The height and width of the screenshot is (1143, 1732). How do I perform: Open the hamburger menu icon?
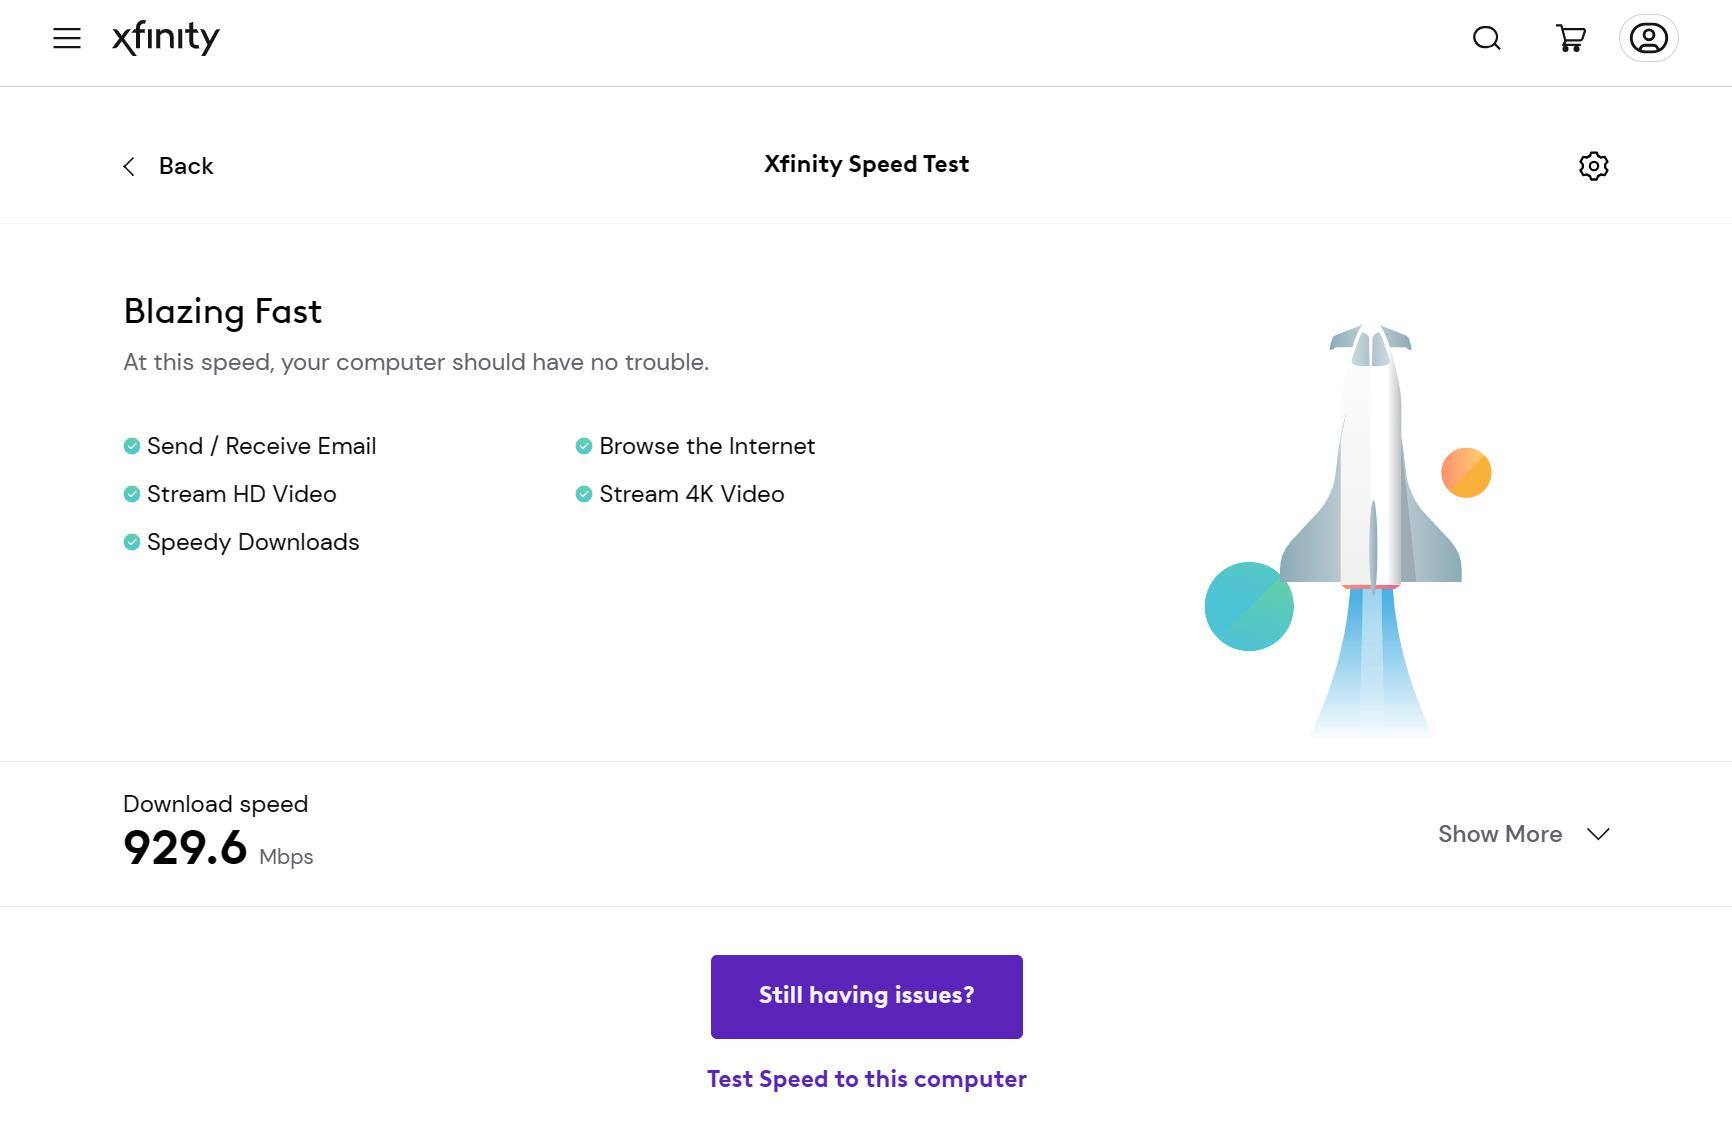(x=67, y=39)
